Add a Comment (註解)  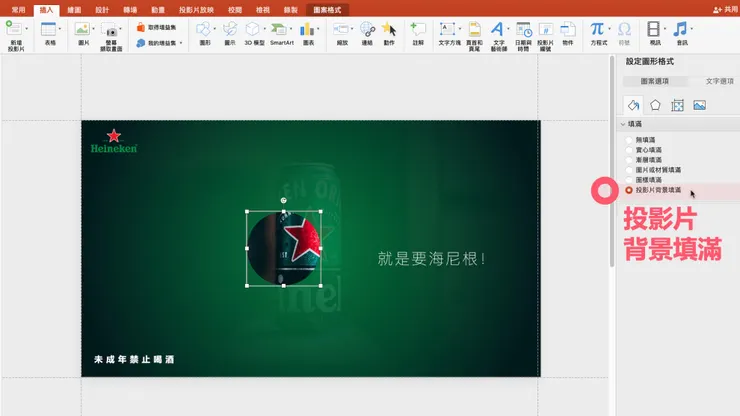click(x=418, y=34)
